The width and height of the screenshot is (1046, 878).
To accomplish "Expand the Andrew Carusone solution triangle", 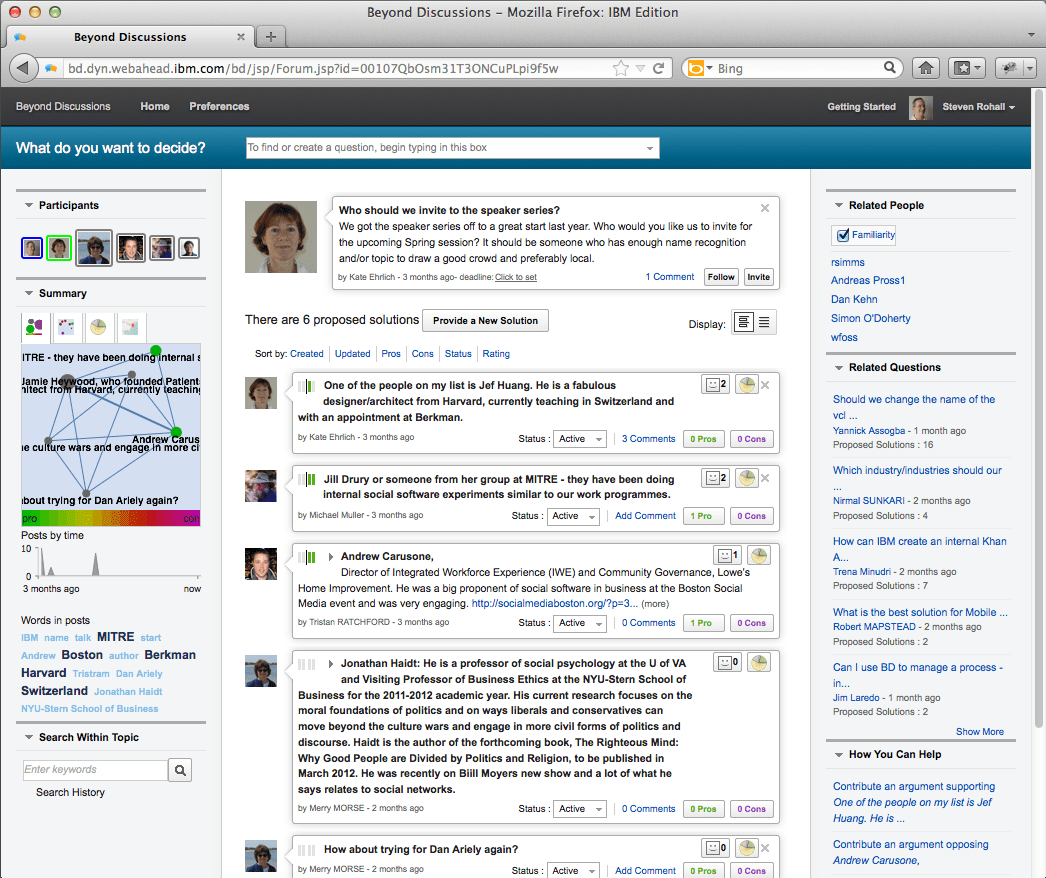I will [x=330, y=556].
